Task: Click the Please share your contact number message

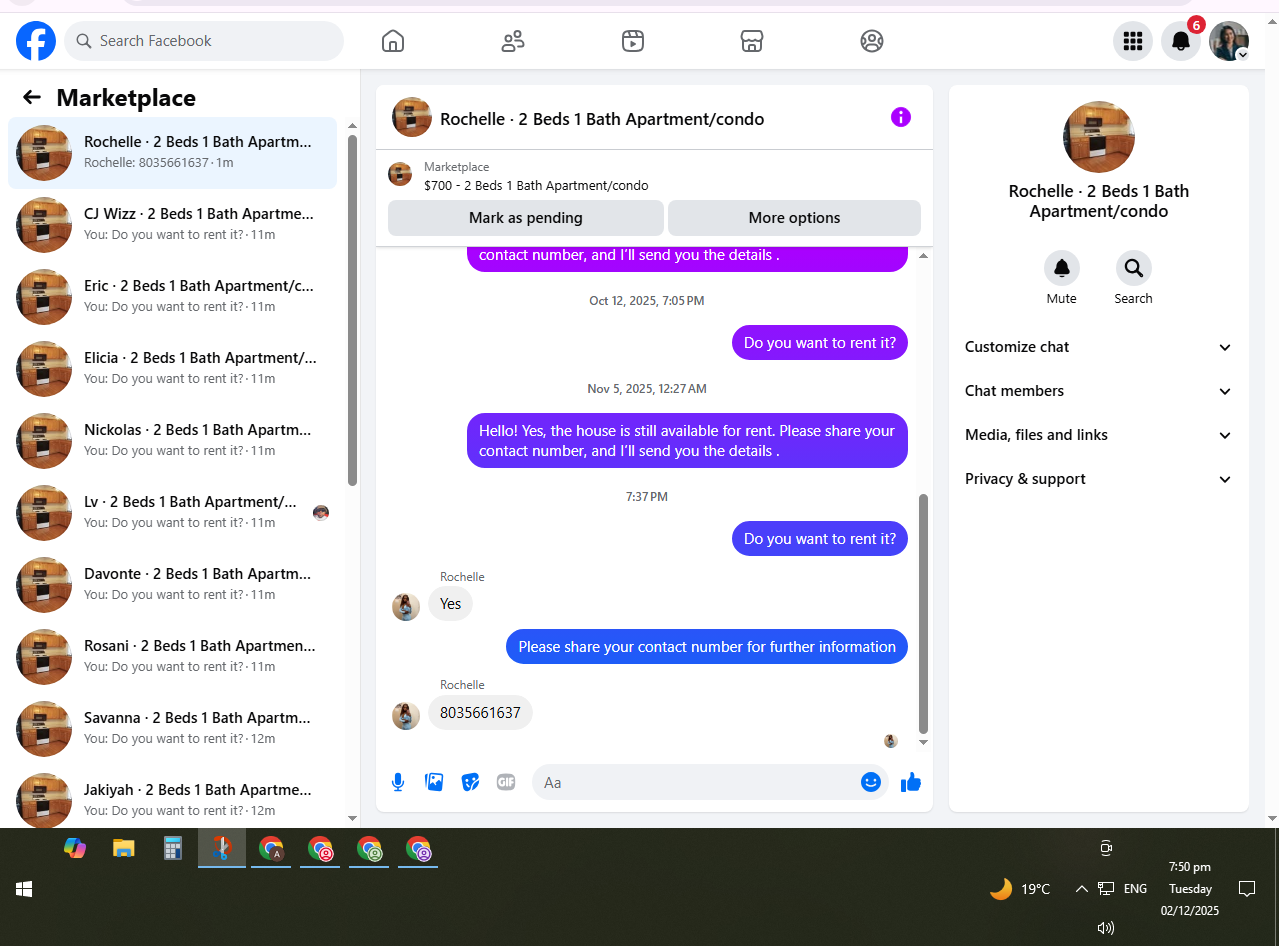Action: (707, 647)
